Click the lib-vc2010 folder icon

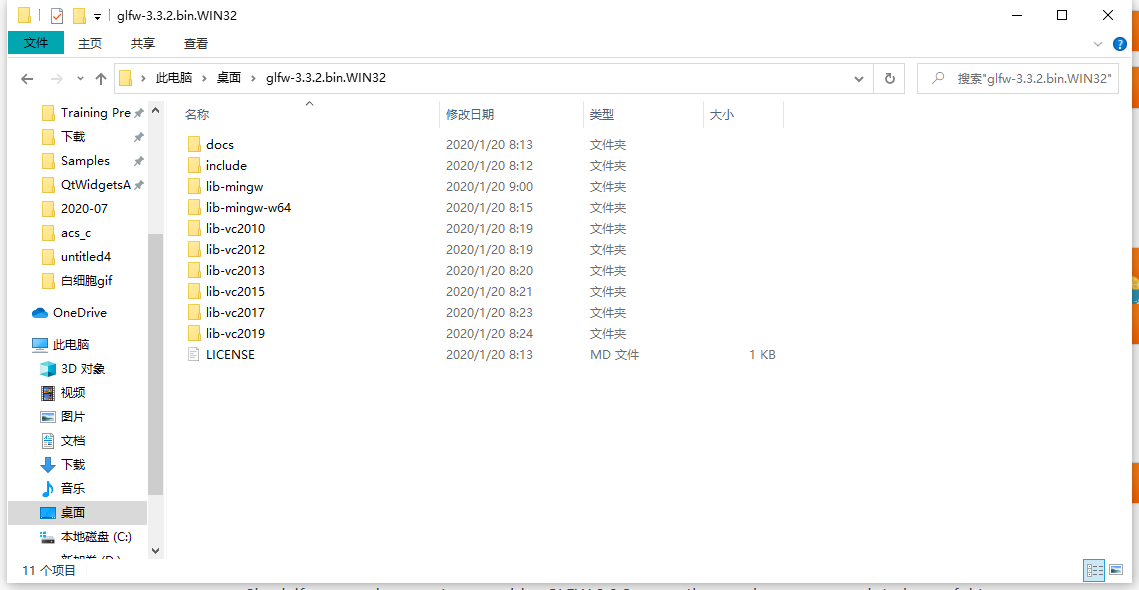pos(193,229)
